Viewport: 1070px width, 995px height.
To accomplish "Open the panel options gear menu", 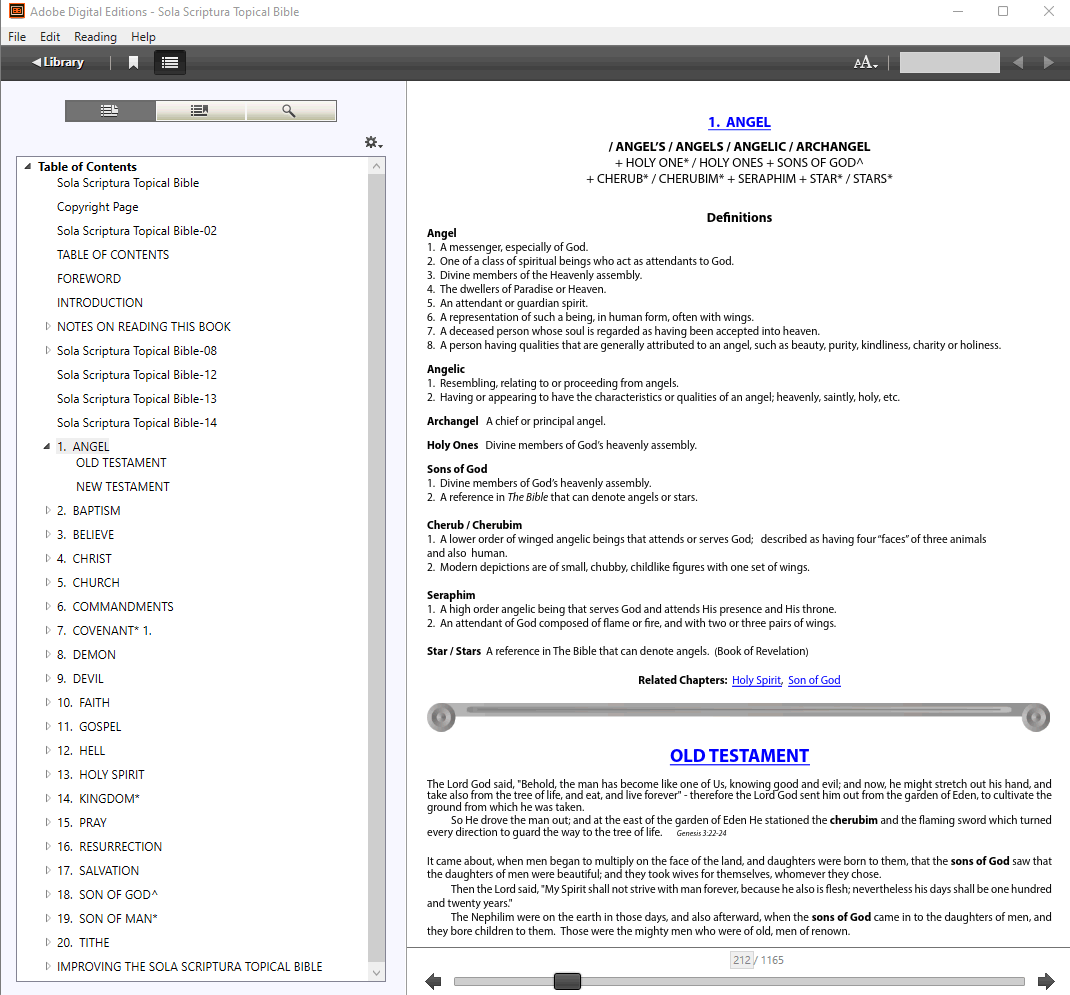I will pyautogui.click(x=373, y=143).
